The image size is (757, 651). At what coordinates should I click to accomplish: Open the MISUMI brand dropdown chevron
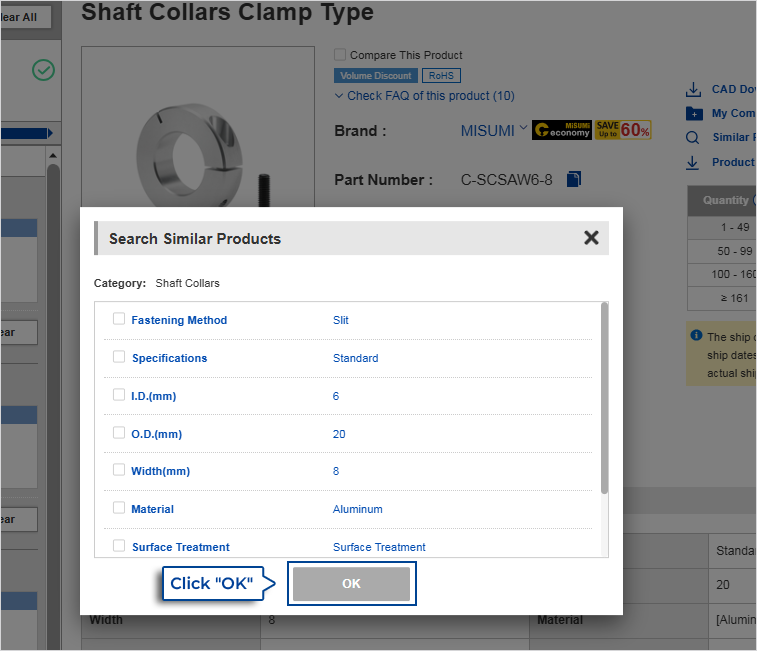point(523,128)
